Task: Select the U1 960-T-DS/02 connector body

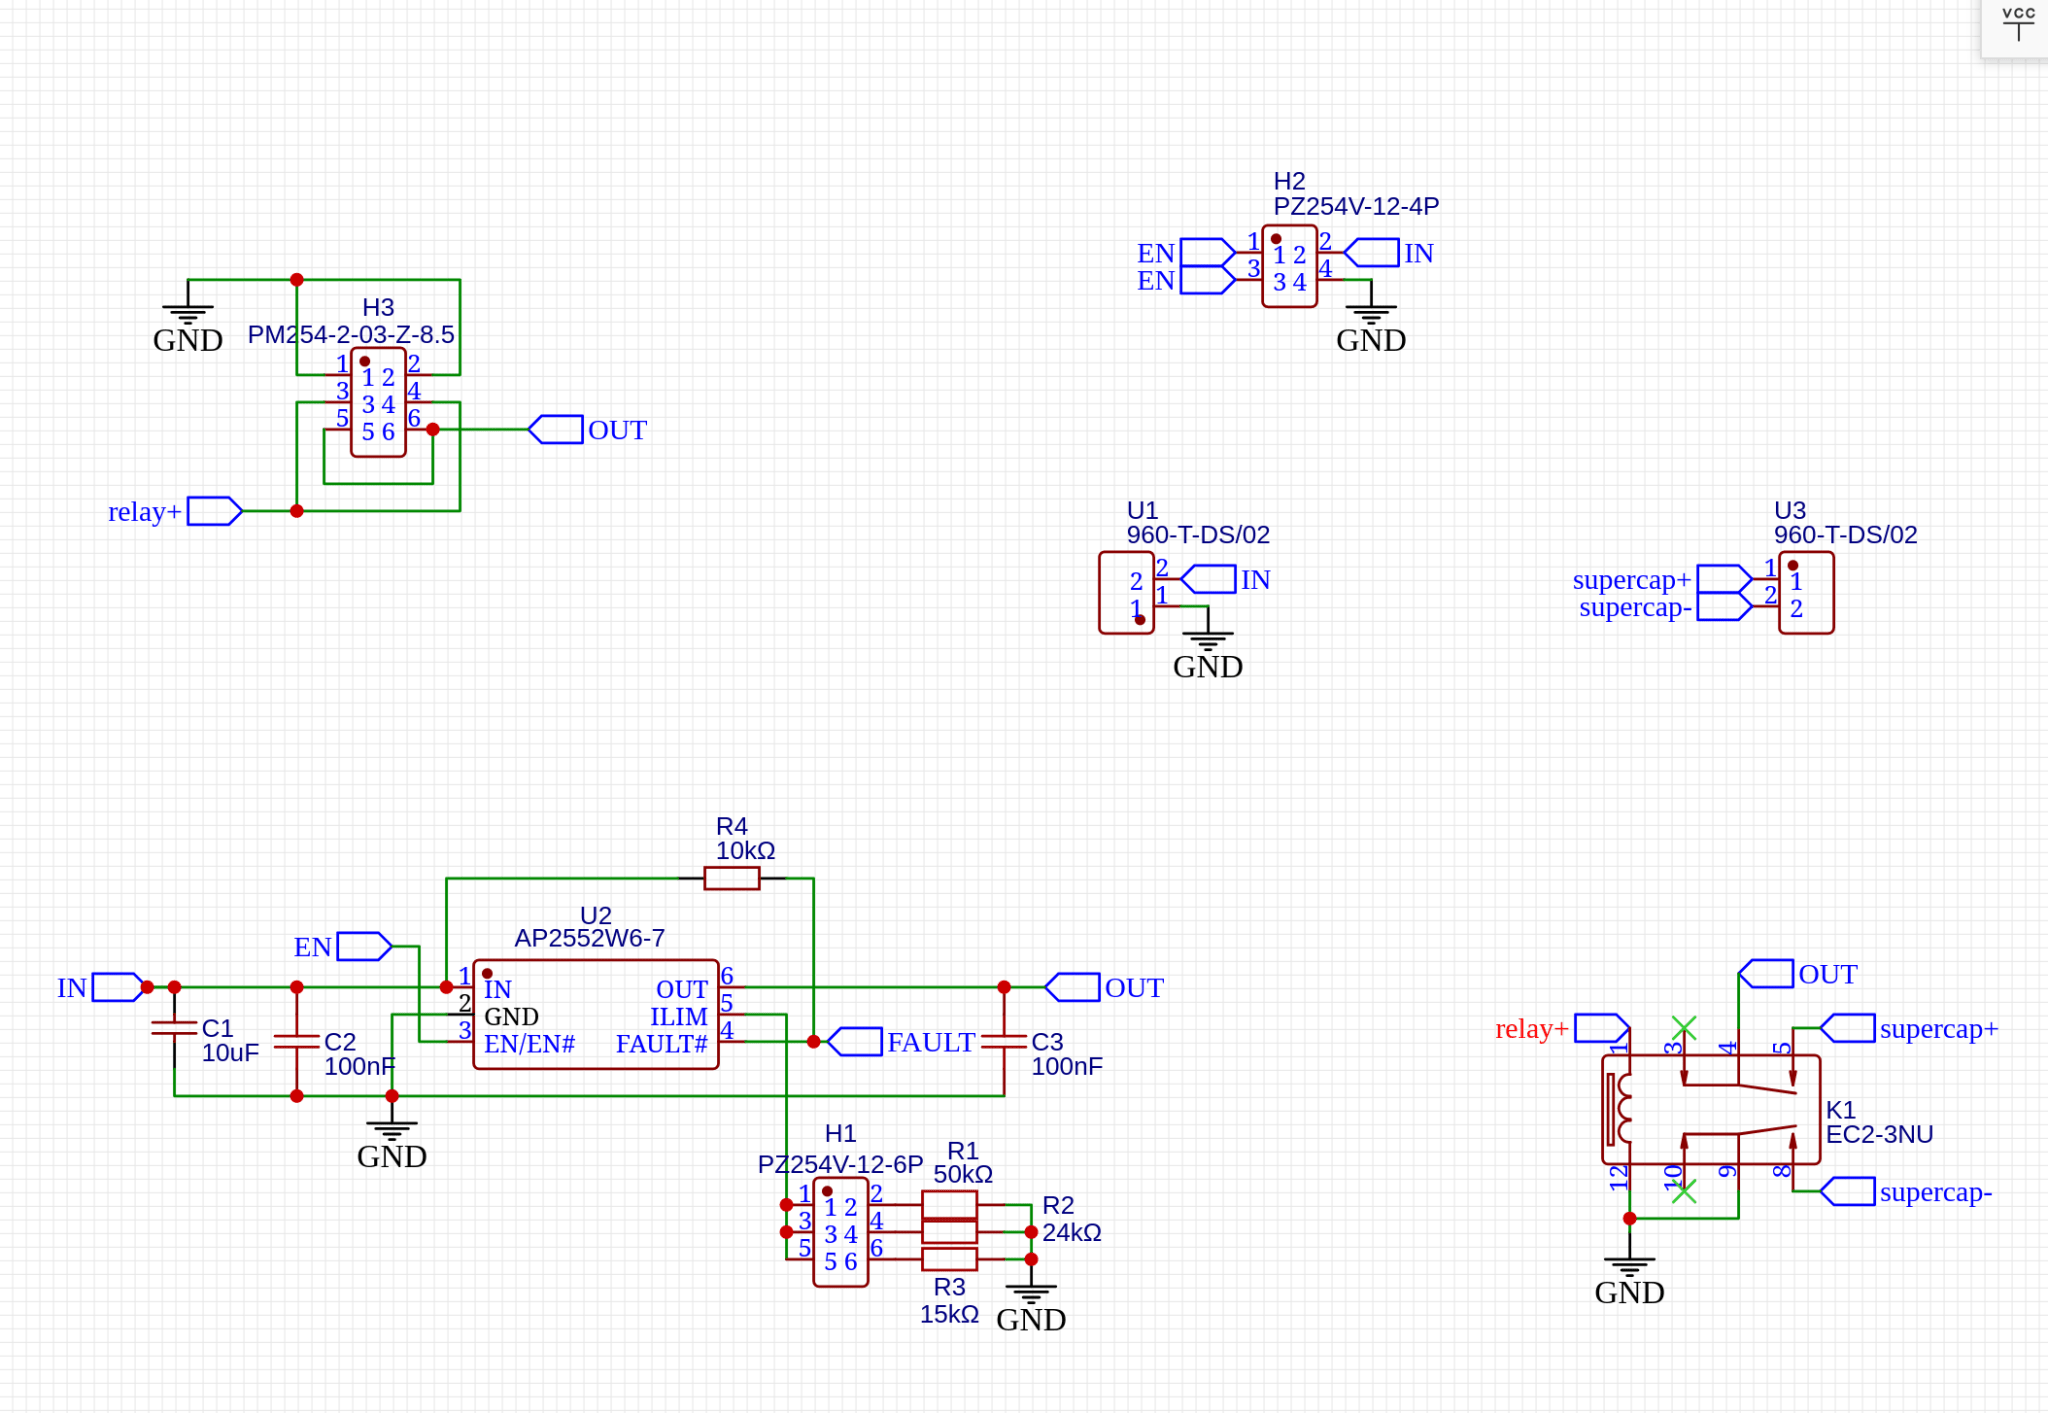Action: (x=1126, y=593)
